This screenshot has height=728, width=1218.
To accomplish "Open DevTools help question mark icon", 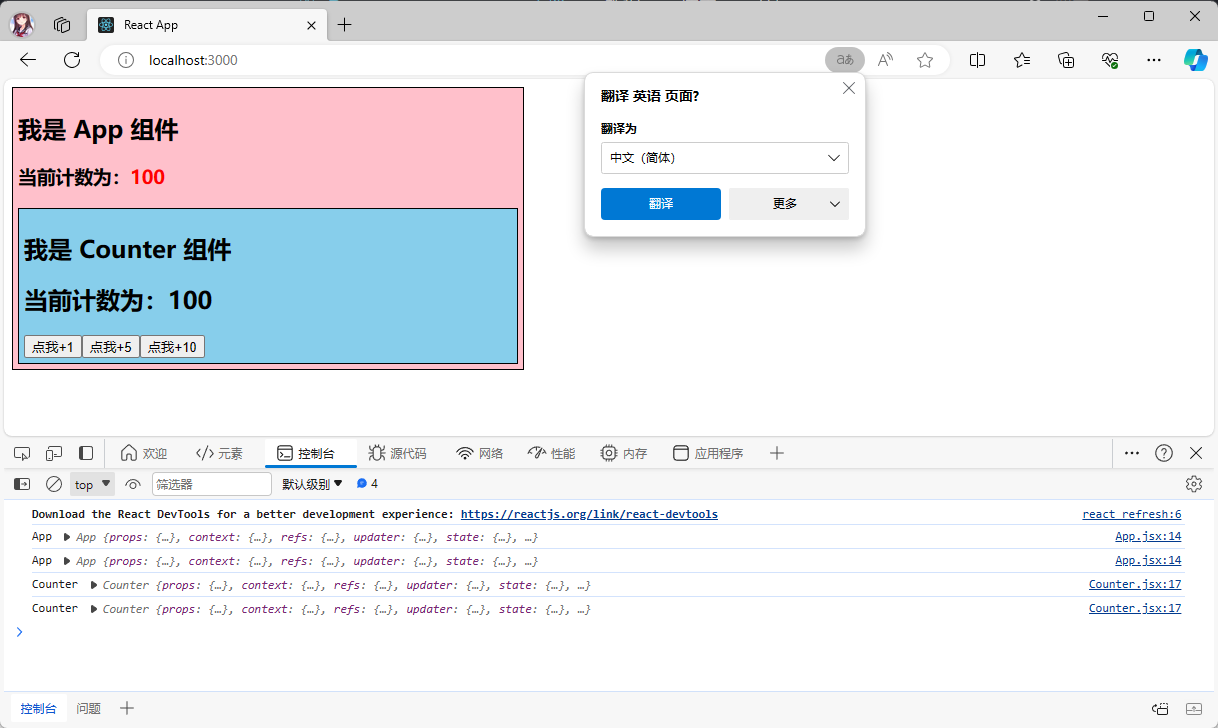I will click(1163, 453).
